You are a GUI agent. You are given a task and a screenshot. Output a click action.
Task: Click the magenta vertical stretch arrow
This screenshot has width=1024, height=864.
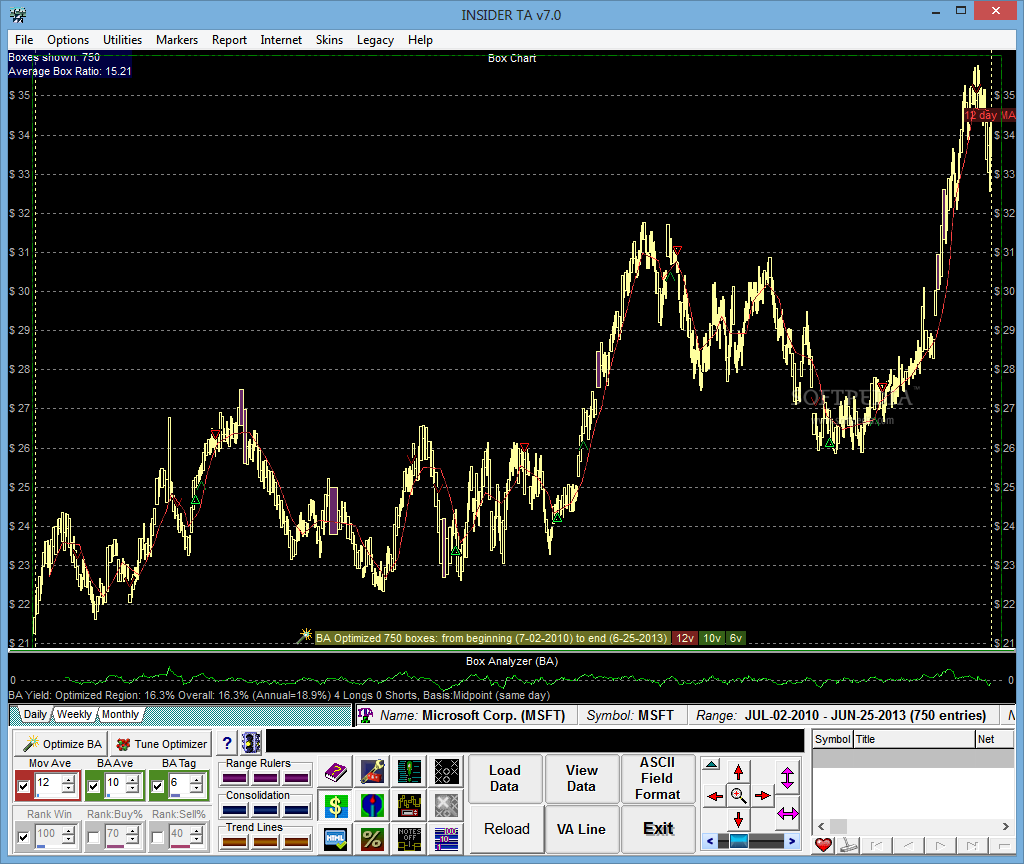pyautogui.click(x=787, y=777)
